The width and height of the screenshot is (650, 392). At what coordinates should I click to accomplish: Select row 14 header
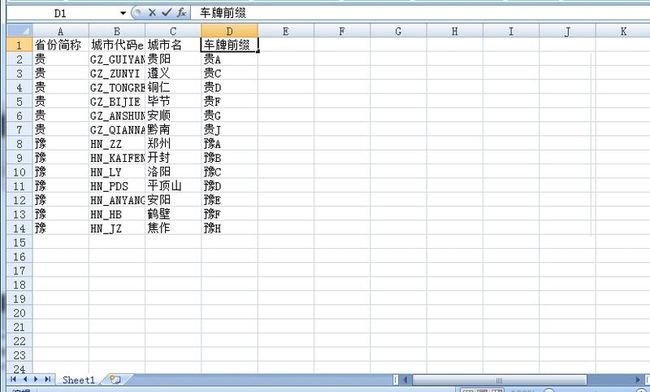point(19,228)
